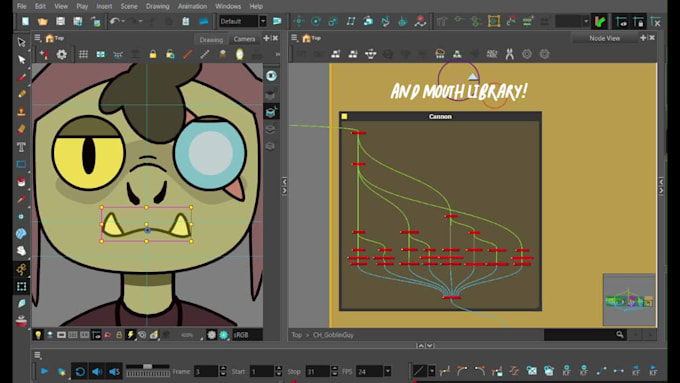Expand the Camera toolbar overflow chevron
The image size is (680, 383).
[x=277, y=54]
